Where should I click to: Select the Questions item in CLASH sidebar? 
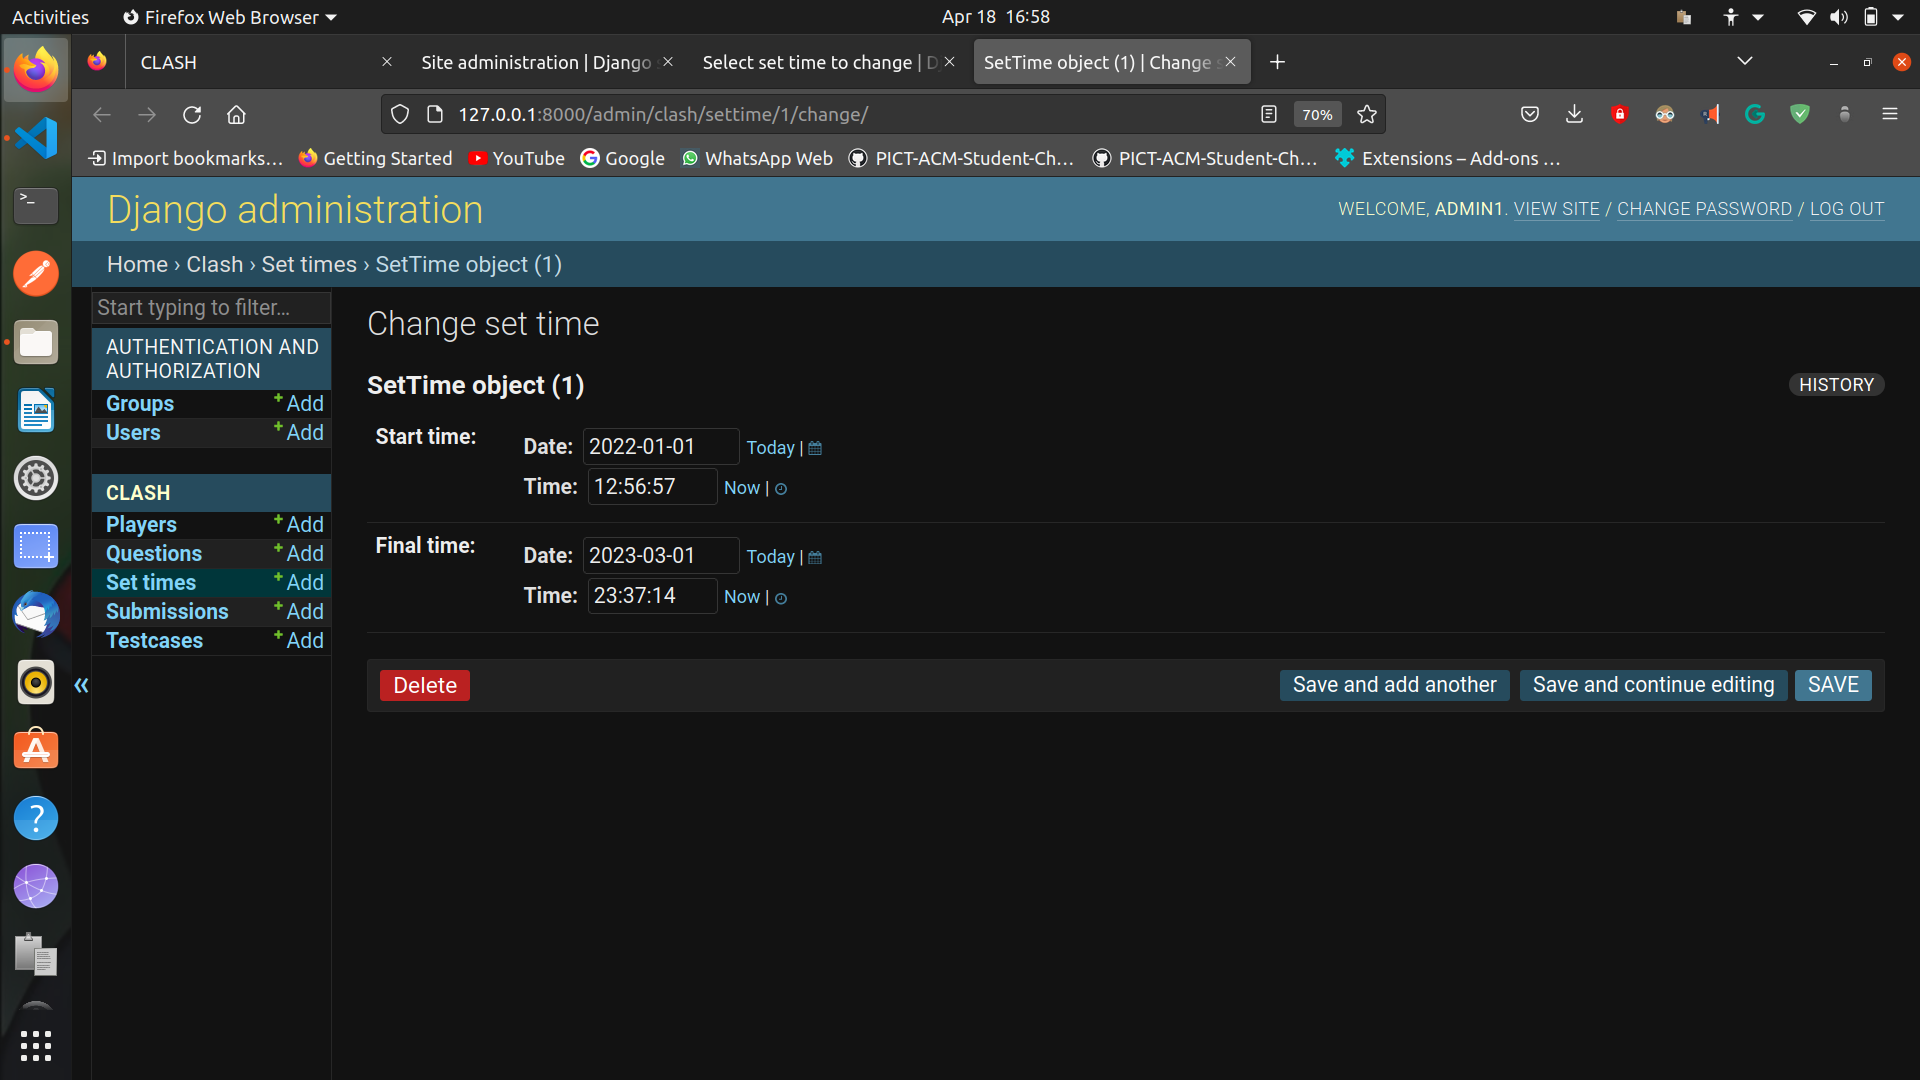click(153, 554)
